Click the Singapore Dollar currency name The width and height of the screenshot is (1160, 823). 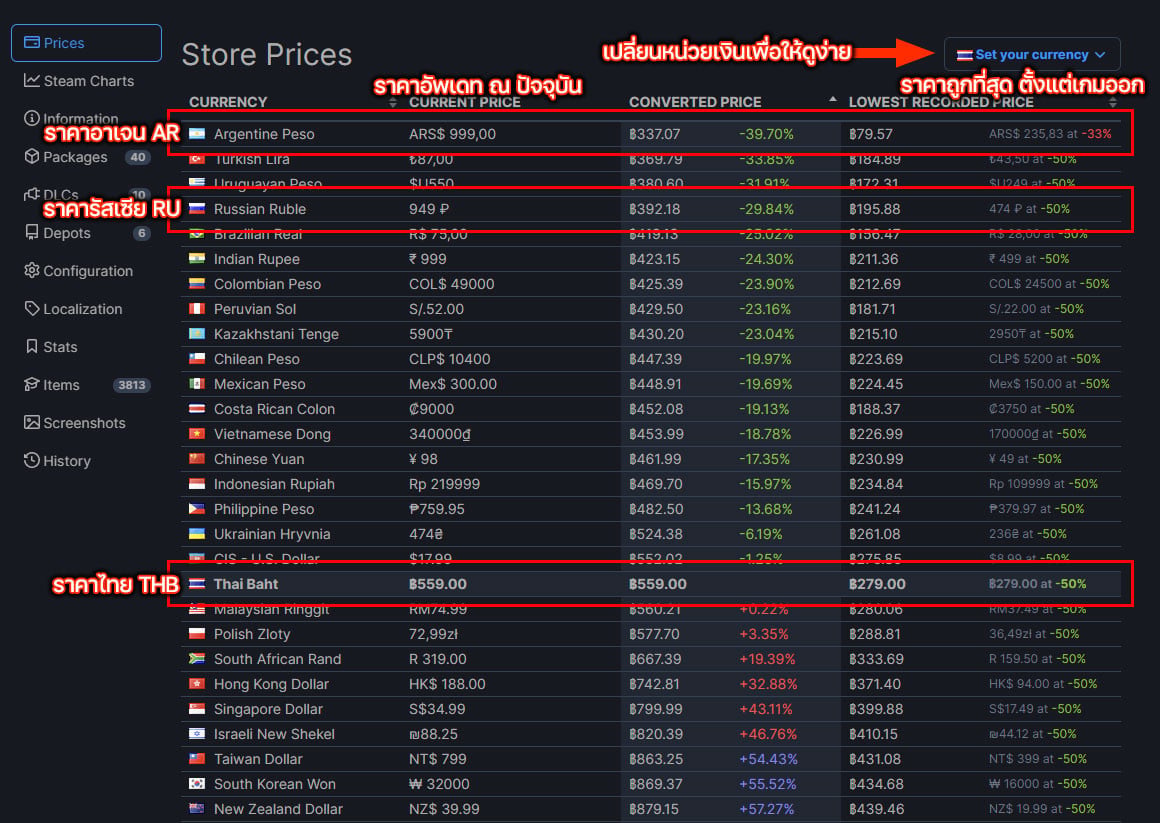click(268, 709)
